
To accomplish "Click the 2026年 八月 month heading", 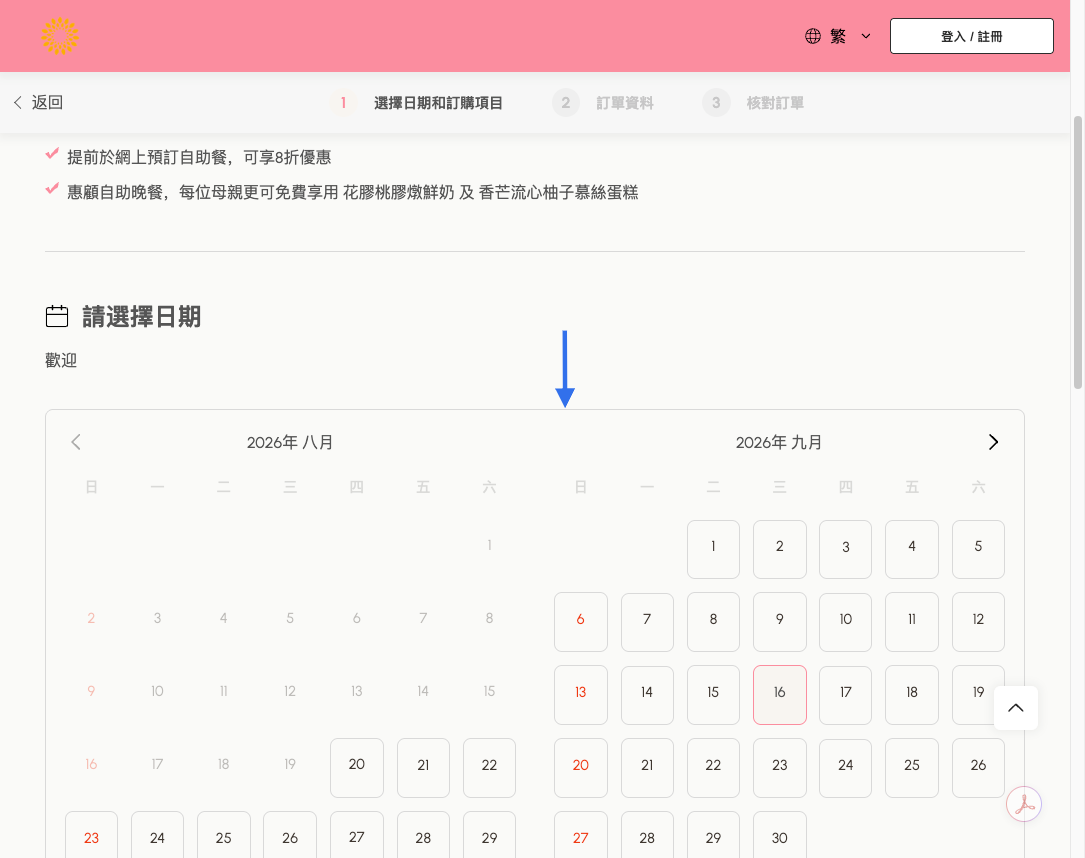I will (290, 443).
